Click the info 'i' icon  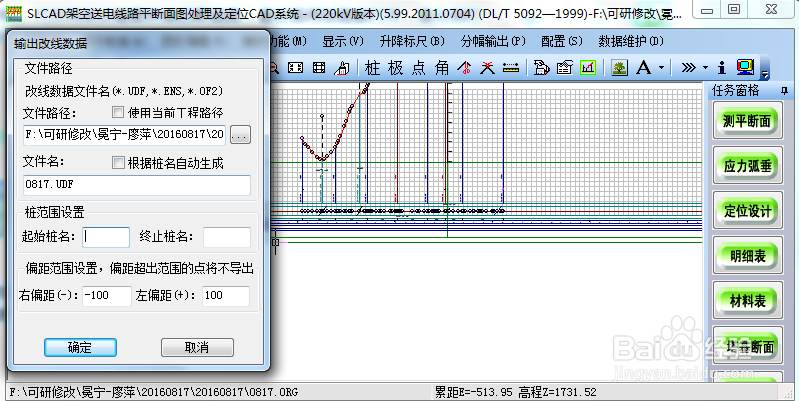[722, 67]
